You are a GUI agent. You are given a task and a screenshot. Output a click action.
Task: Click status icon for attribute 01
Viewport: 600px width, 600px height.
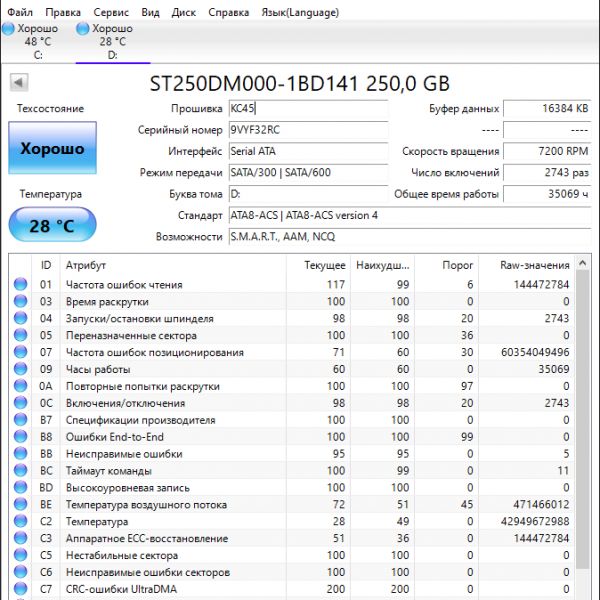coord(20,284)
